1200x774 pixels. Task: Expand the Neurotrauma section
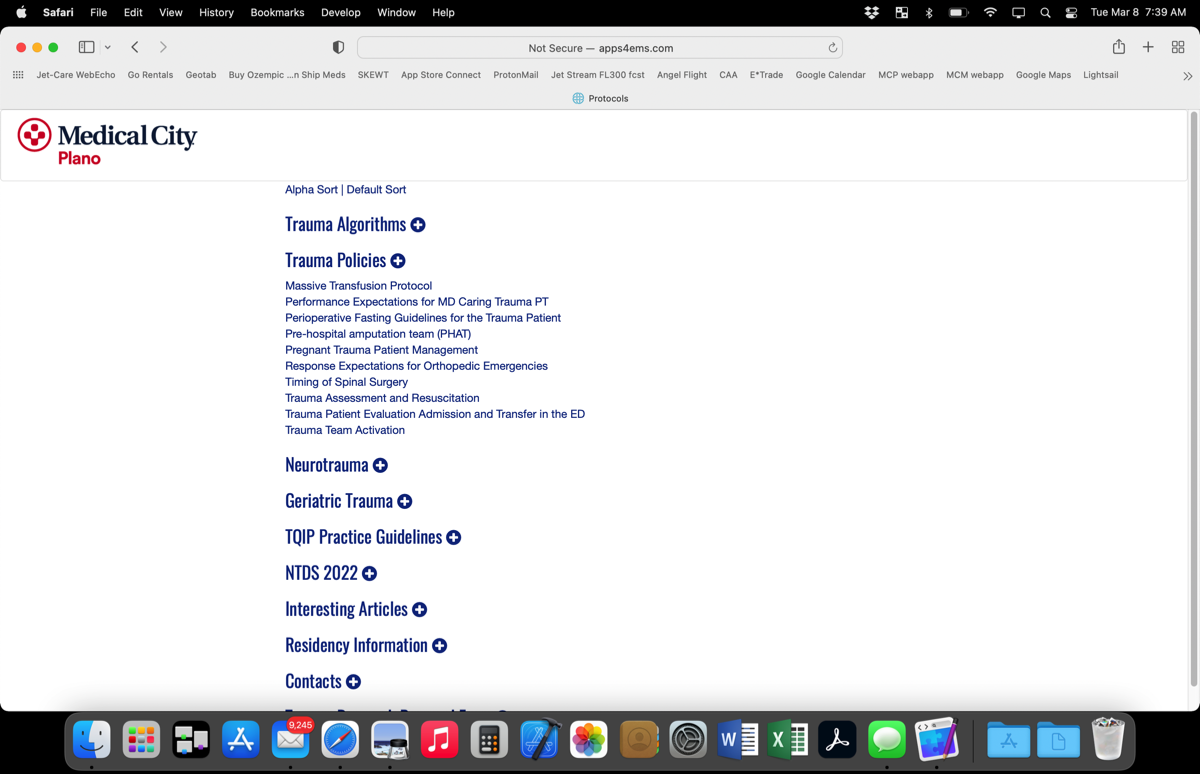pyautogui.click(x=380, y=466)
